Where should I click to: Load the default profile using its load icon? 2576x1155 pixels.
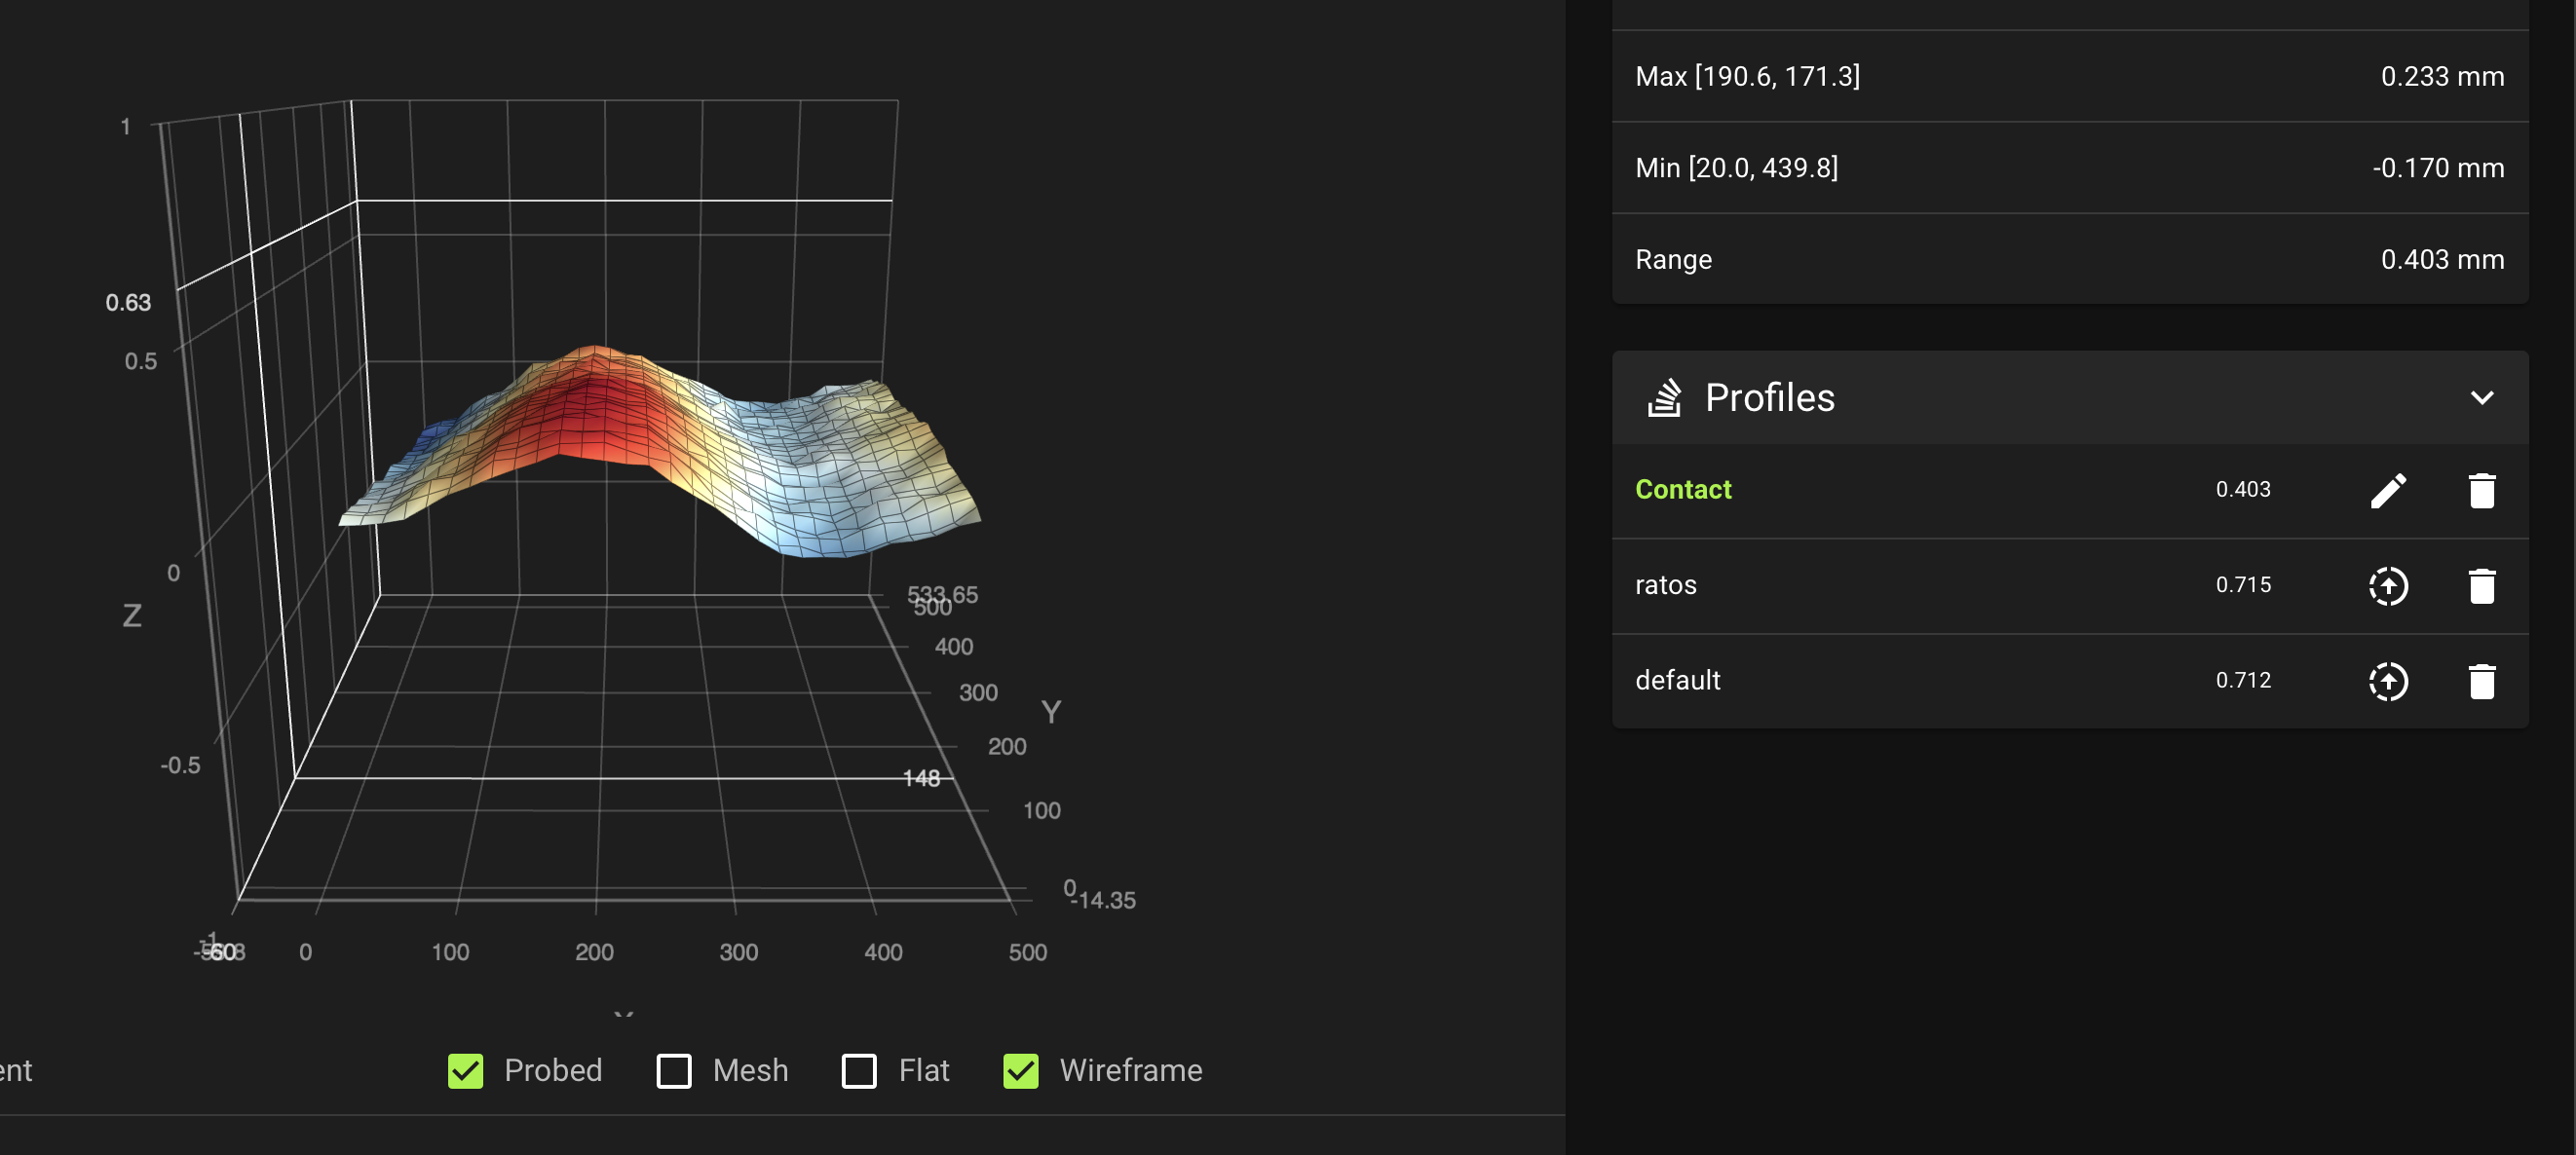[2388, 681]
